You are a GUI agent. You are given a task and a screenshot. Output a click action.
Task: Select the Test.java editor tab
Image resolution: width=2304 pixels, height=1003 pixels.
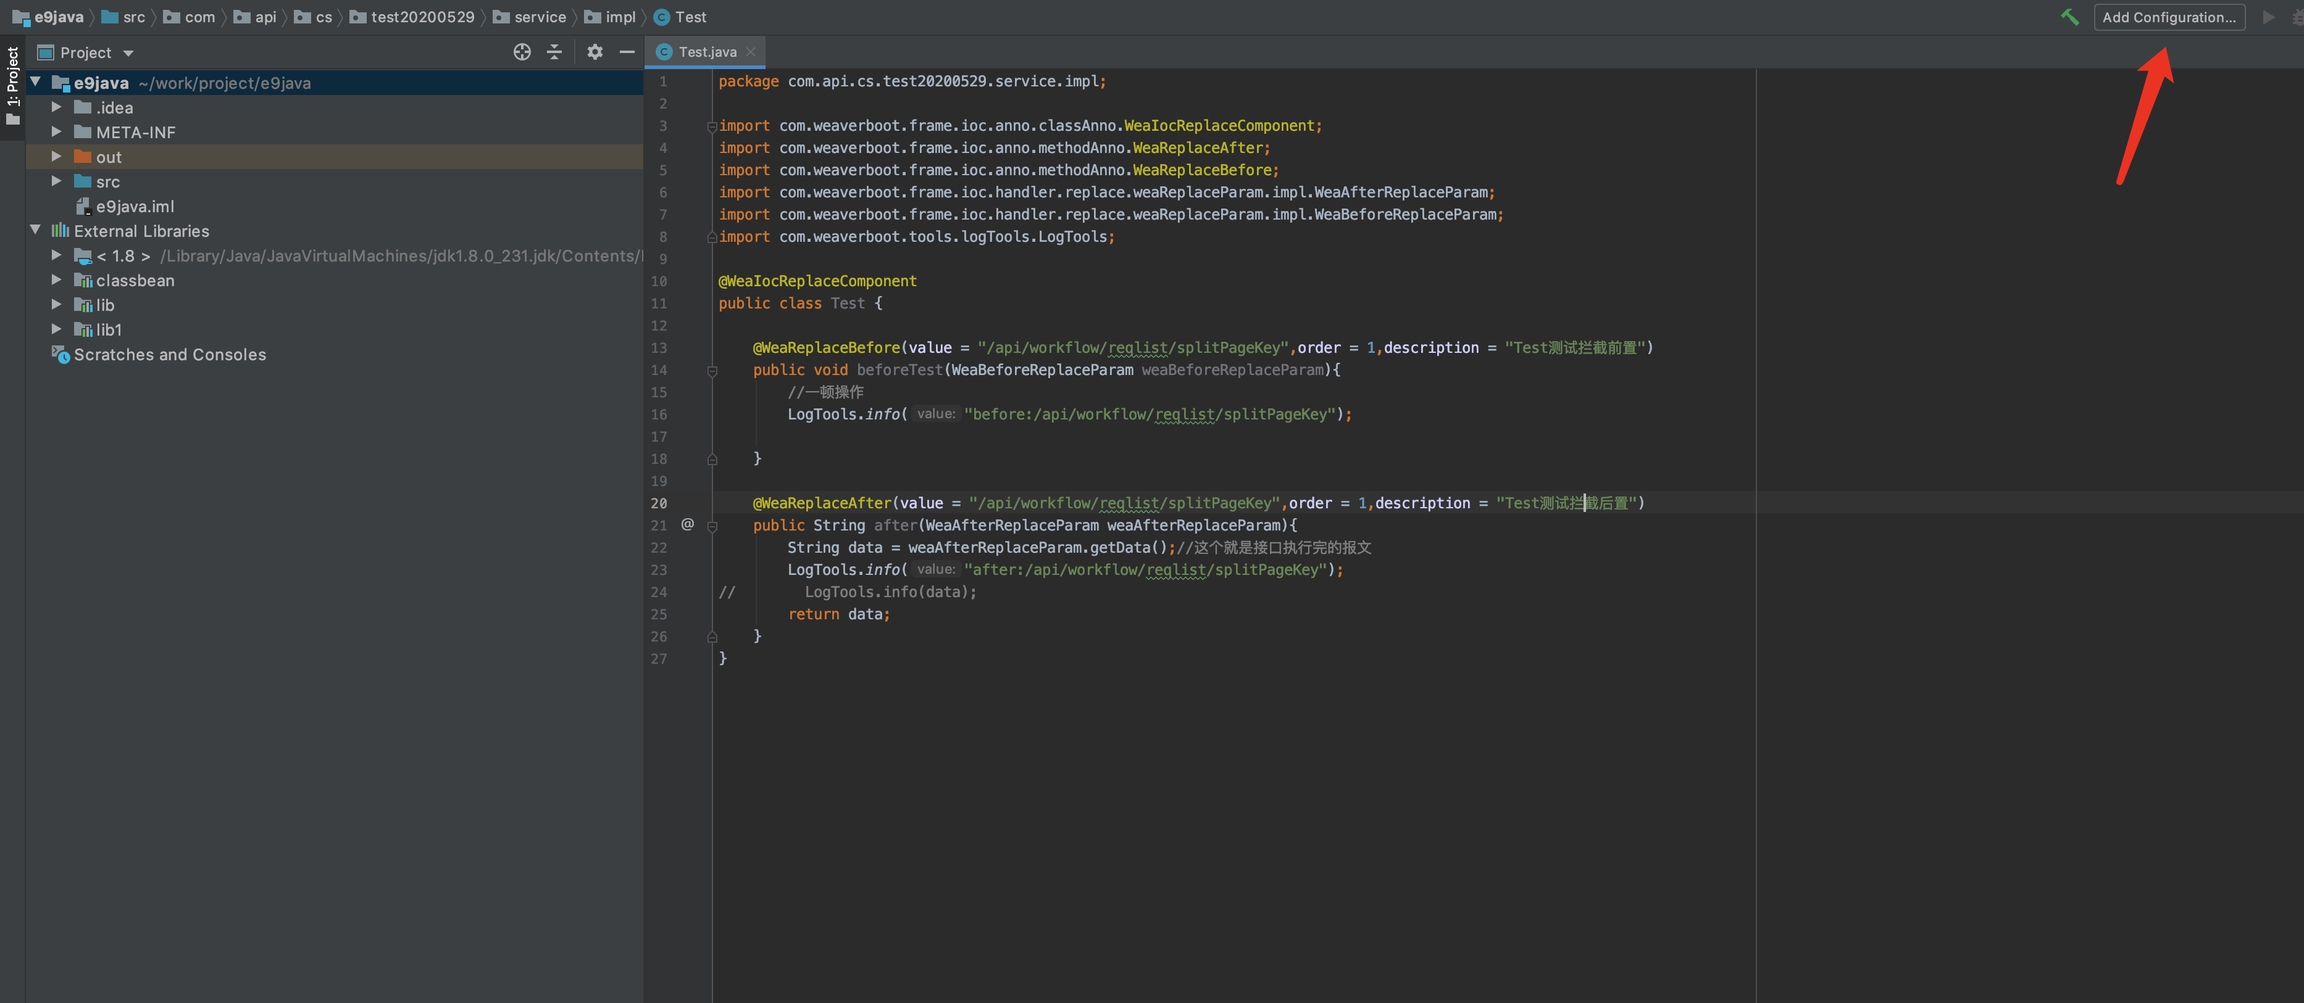pos(706,52)
